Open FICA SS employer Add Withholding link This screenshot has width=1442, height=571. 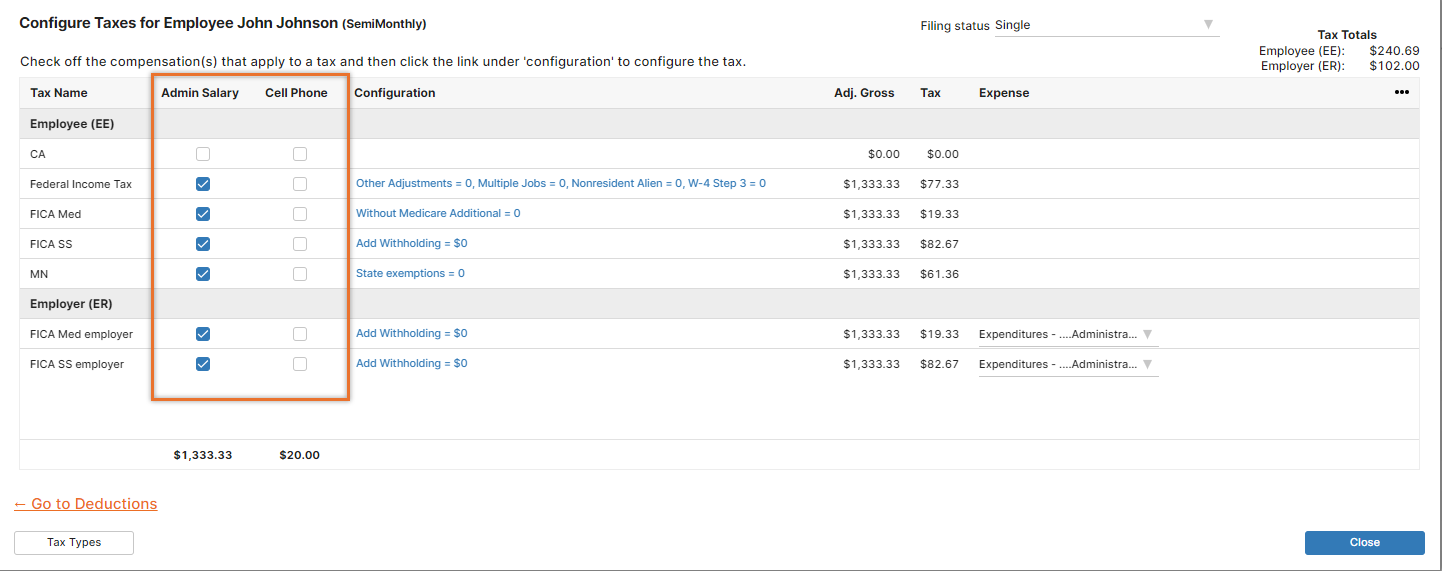click(411, 364)
